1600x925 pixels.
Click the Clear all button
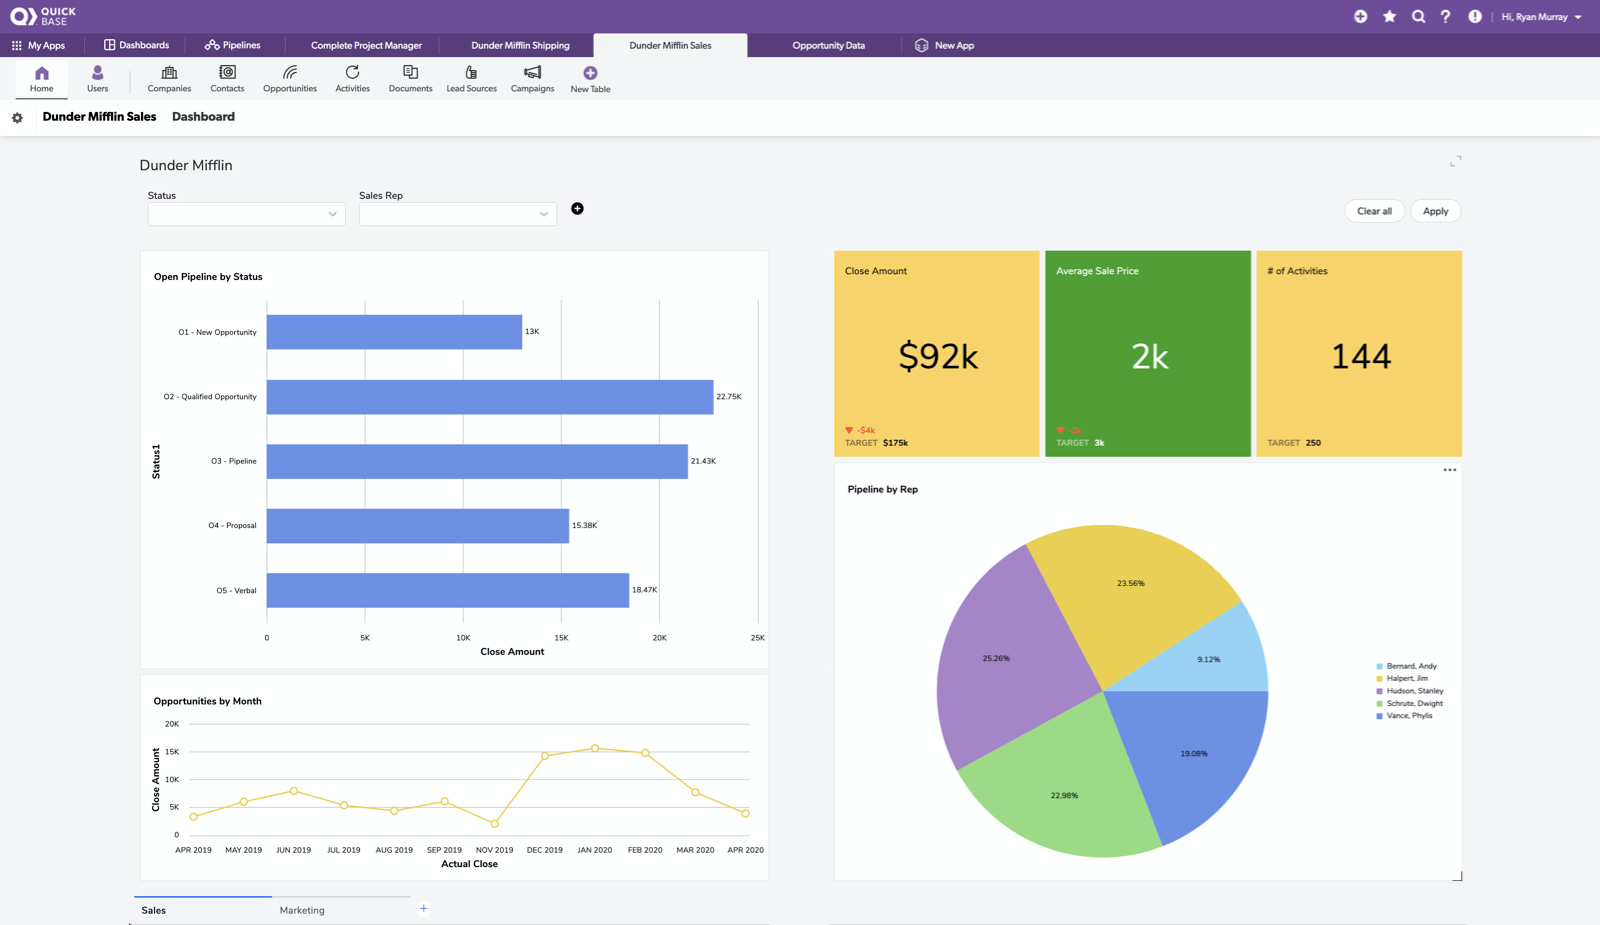point(1374,211)
